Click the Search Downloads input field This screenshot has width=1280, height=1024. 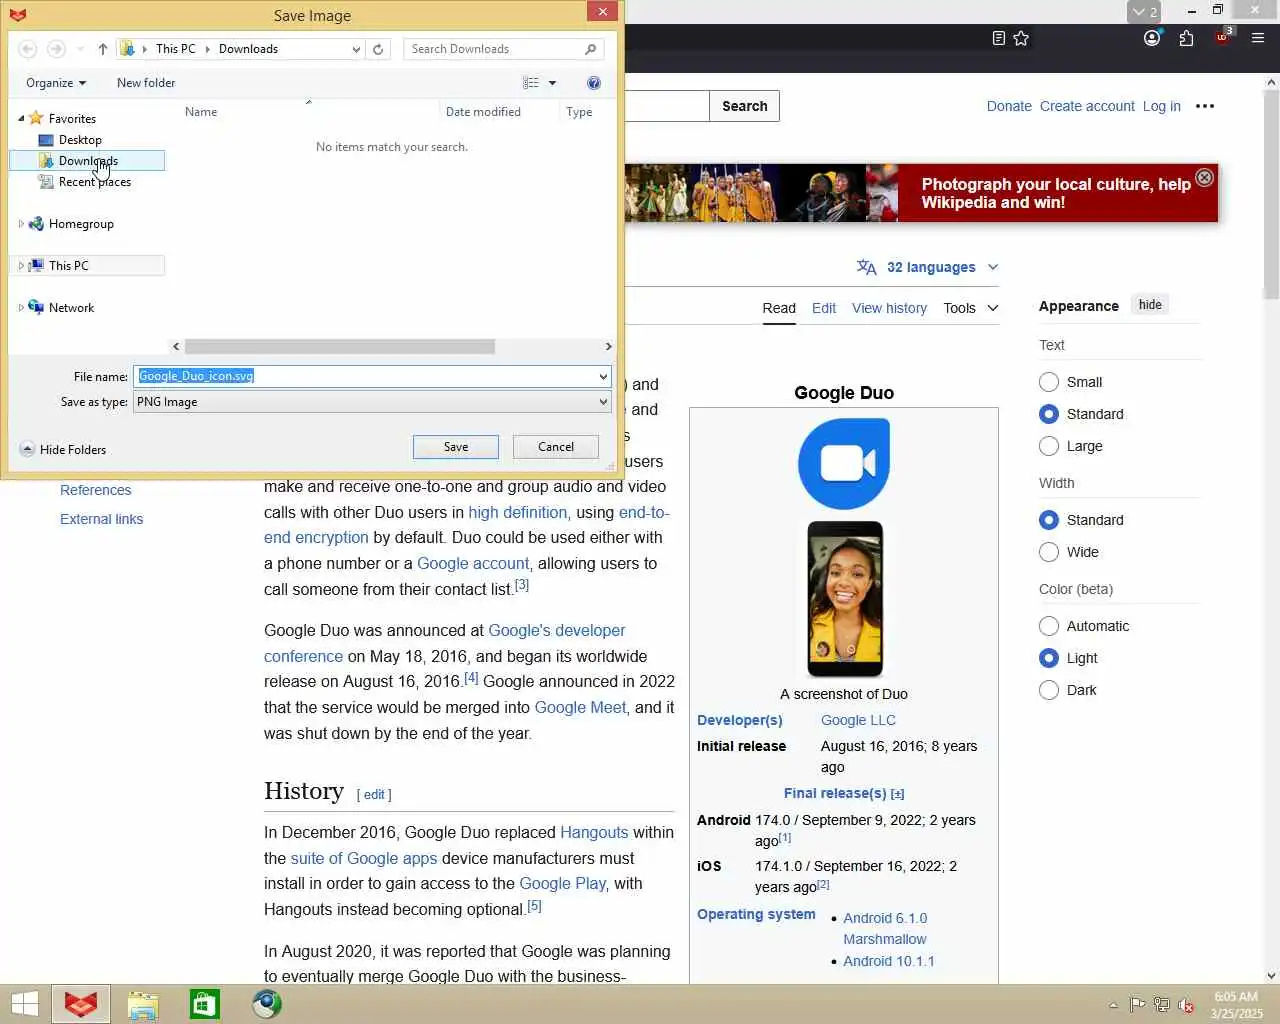pos(495,49)
